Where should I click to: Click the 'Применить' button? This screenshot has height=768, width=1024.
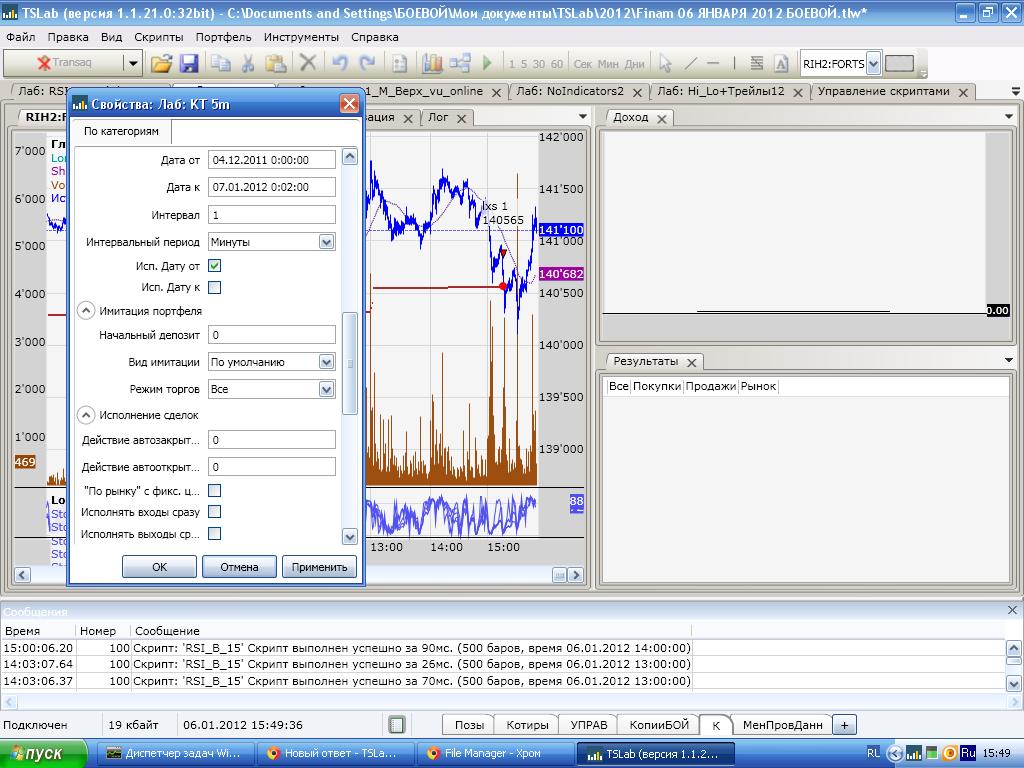pyautogui.click(x=319, y=567)
